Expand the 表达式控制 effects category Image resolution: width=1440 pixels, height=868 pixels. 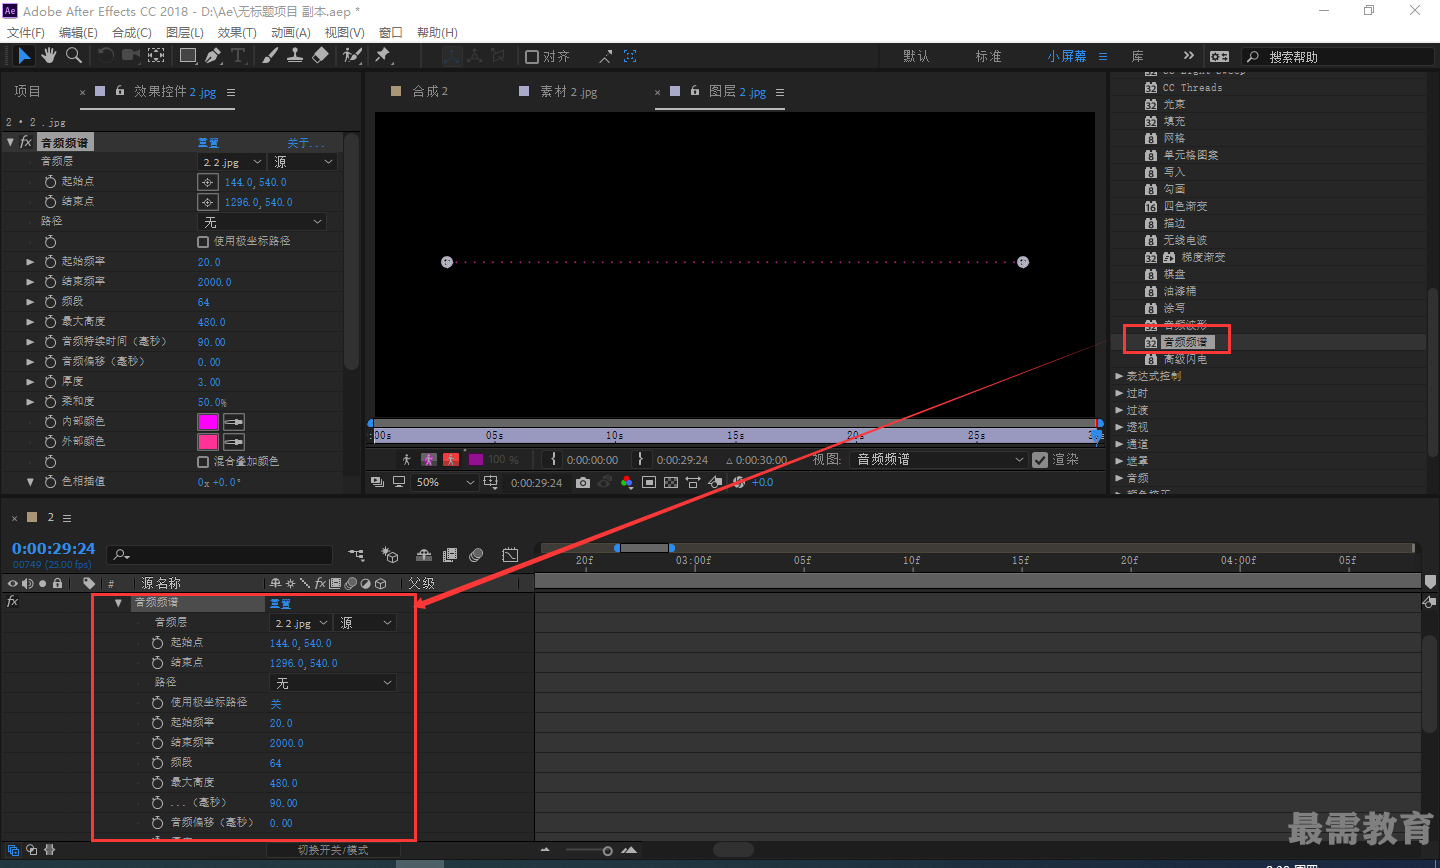(1119, 376)
